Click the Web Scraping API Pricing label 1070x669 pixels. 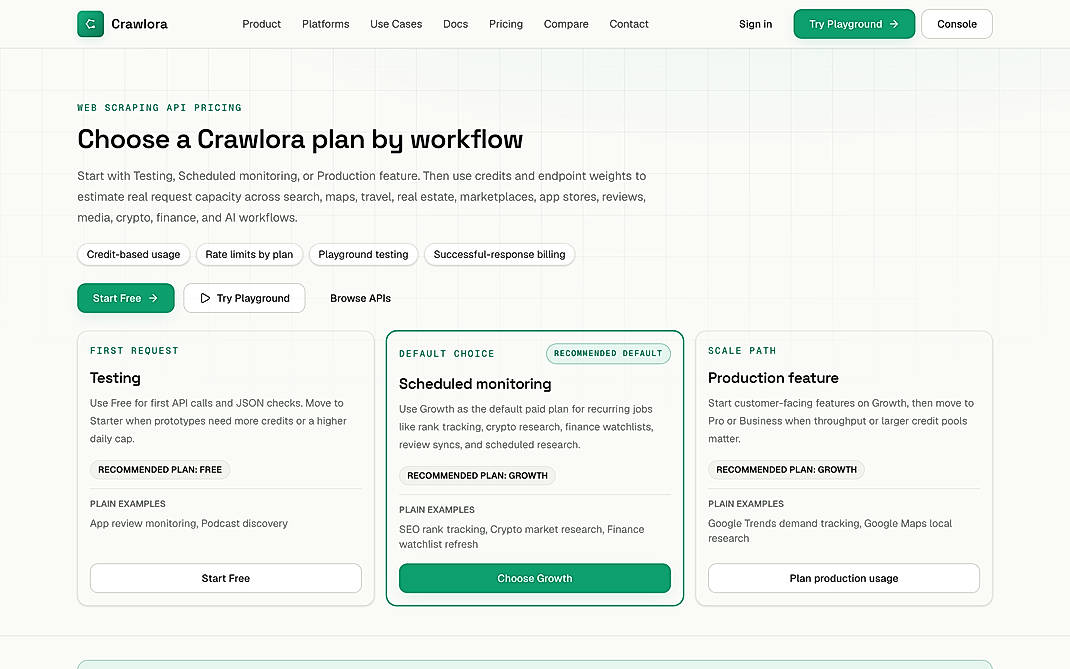159,108
